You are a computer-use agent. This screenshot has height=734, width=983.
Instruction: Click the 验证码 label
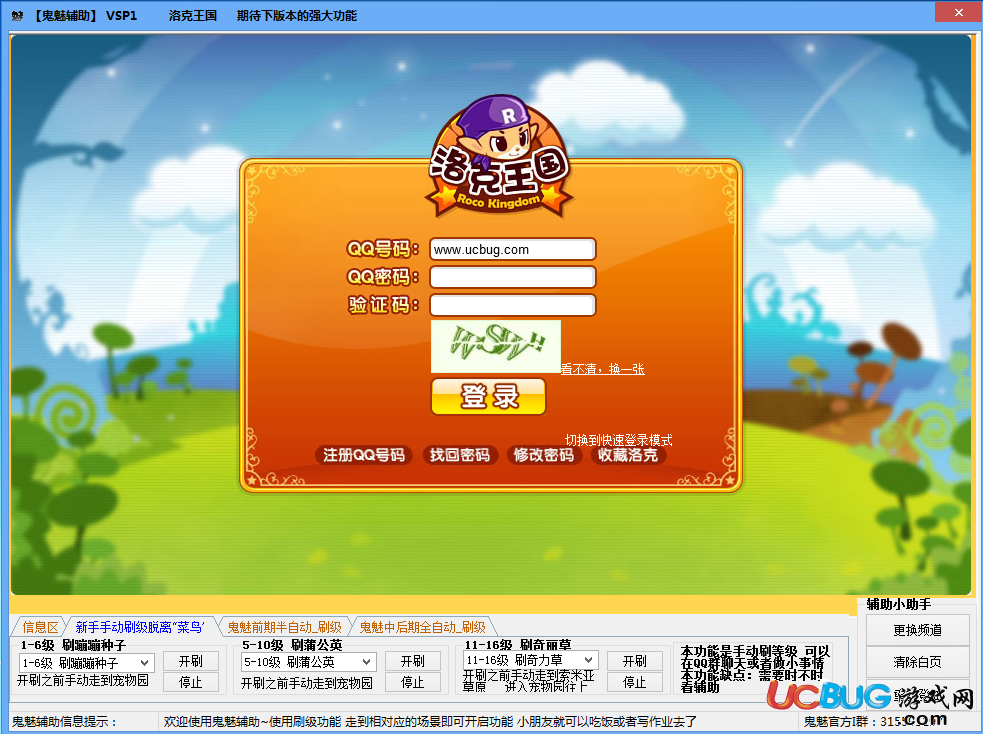382,305
